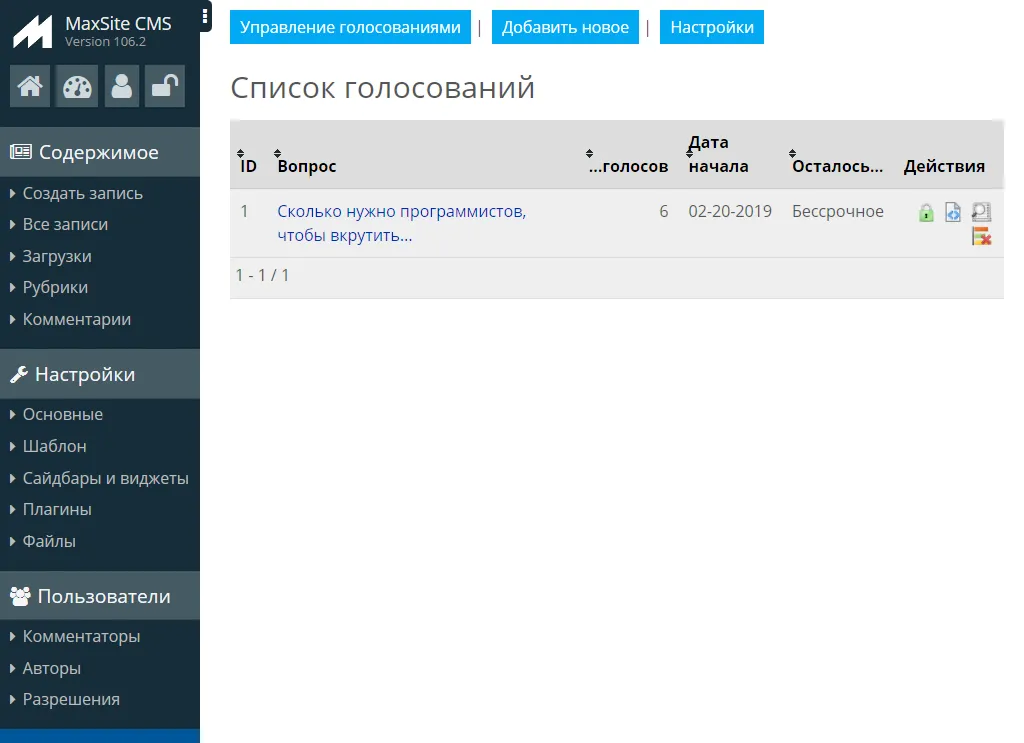This screenshot has width=1024, height=743.
Task: Open Создать запись in the sidebar
Action: point(82,193)
